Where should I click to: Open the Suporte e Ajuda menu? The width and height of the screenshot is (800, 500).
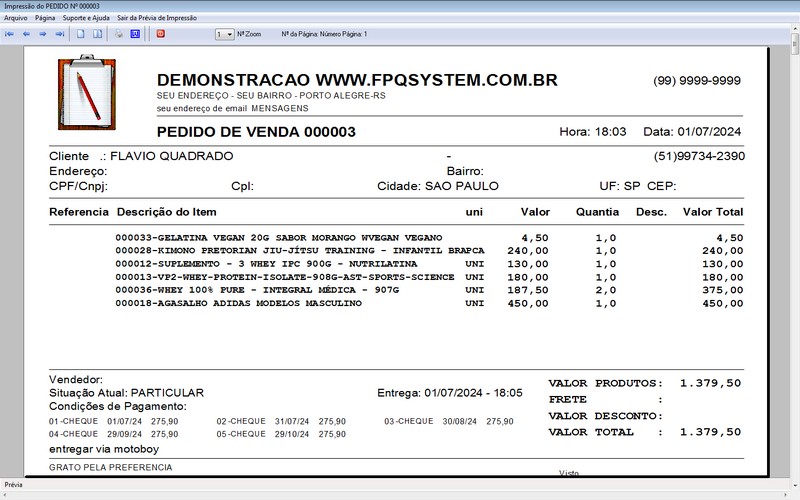86,18
